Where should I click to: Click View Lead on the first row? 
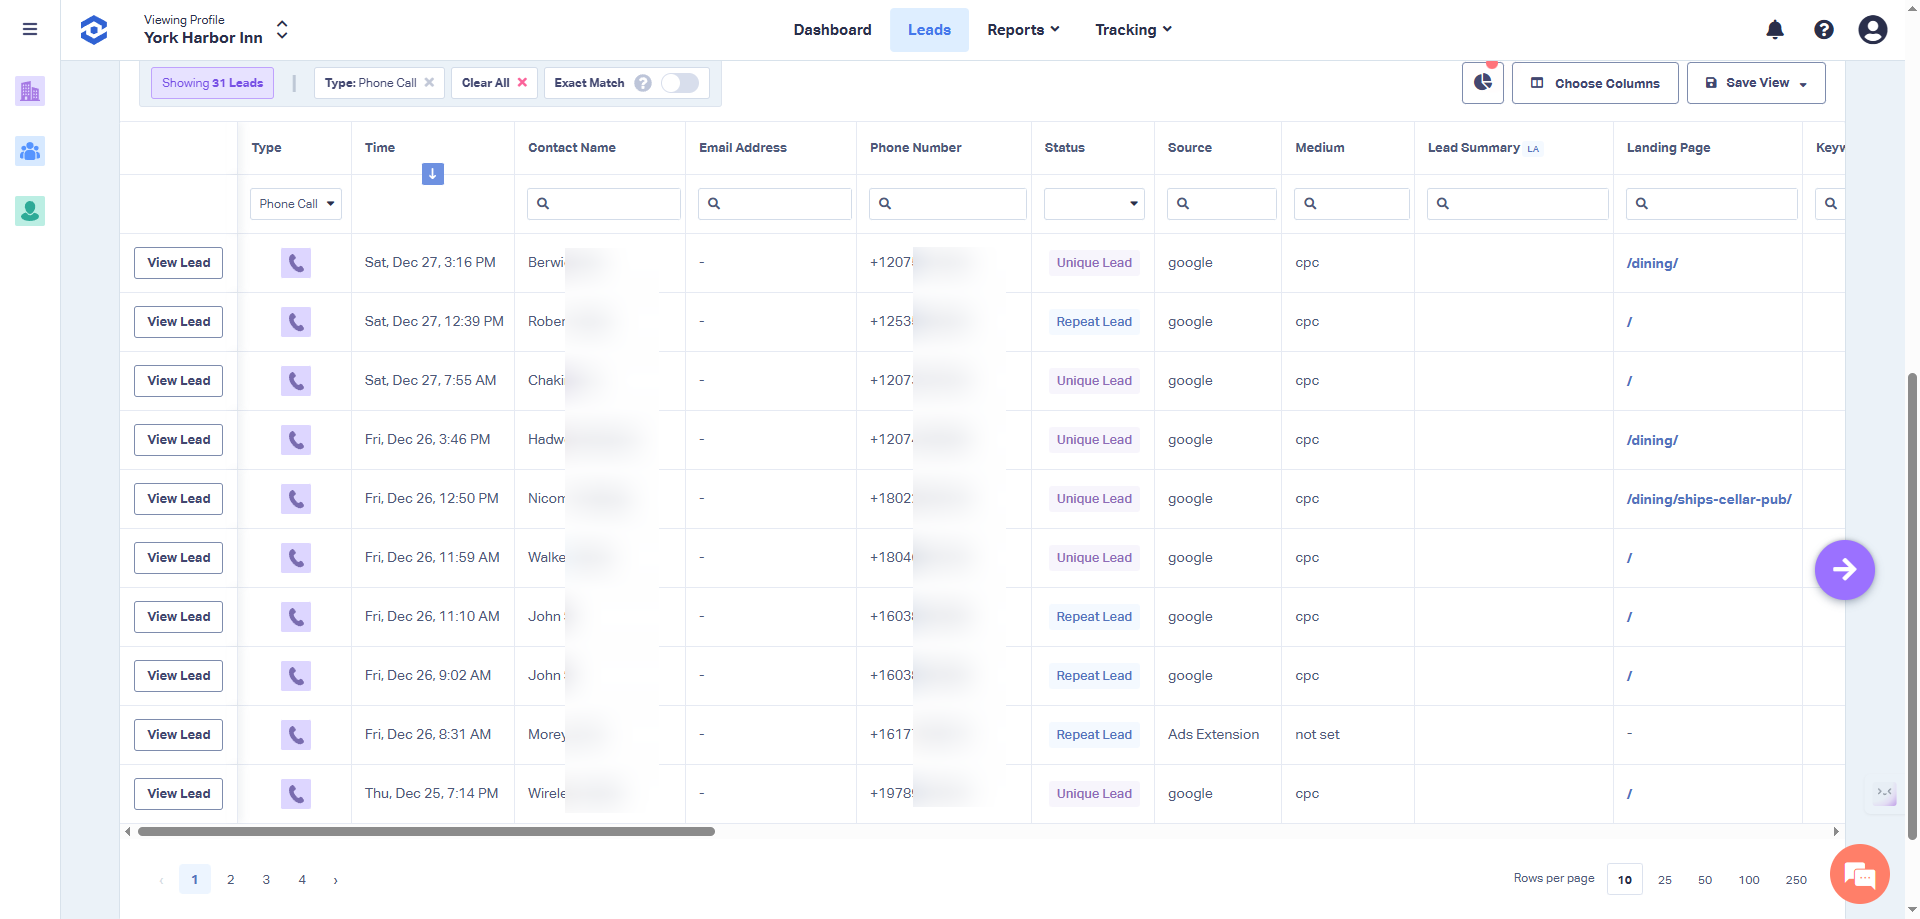(178, 262)
